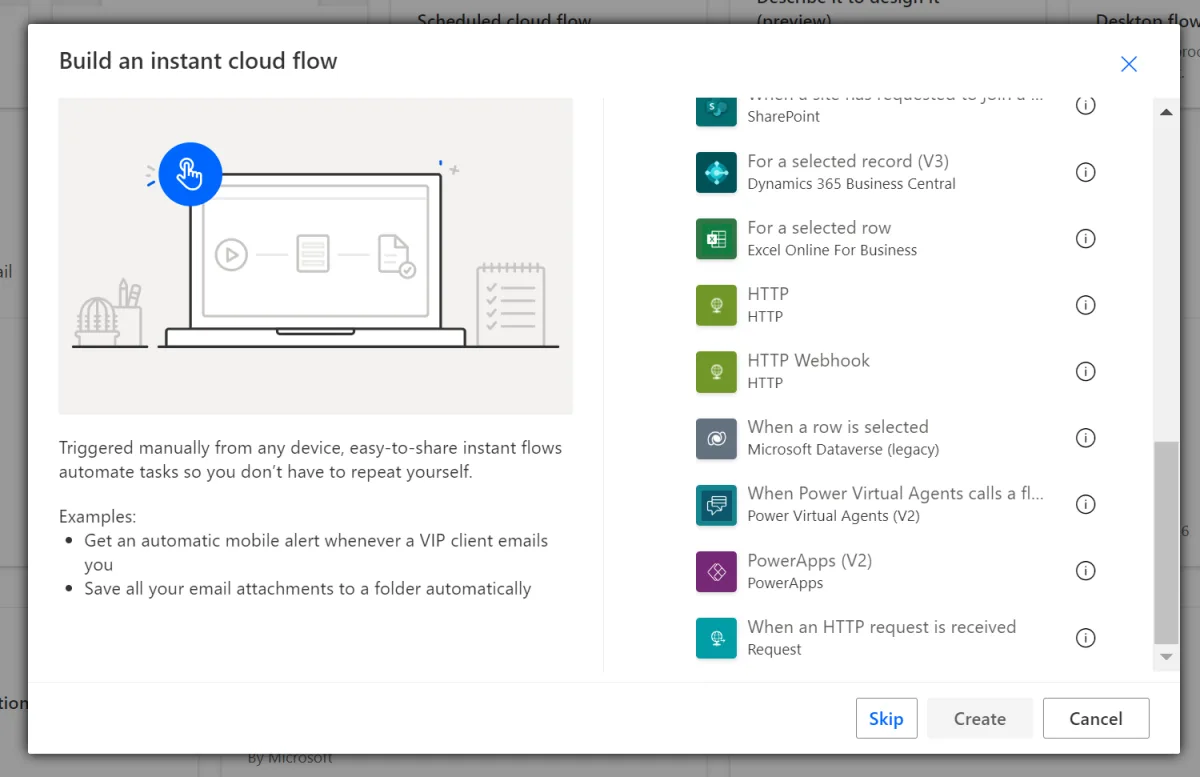Open info icon beside the HTTP trigger
Screen dimensions: 1200x777
1085,305
